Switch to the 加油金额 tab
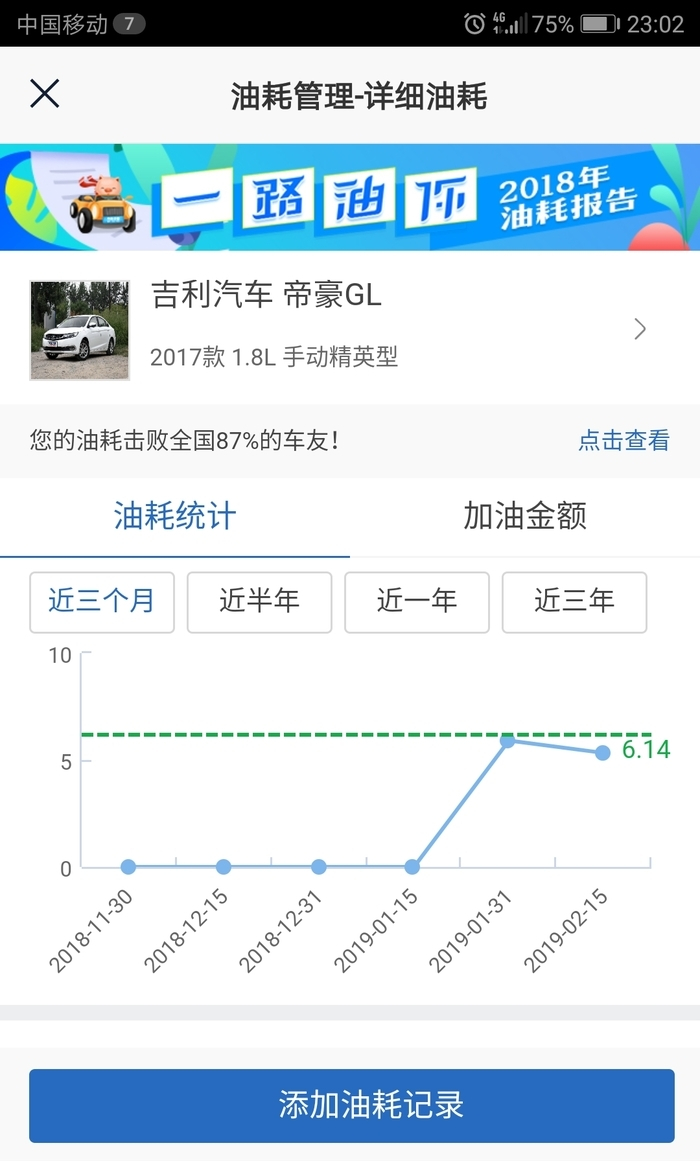The height and width of the screenshot is (1161, 700). (524, 517)
